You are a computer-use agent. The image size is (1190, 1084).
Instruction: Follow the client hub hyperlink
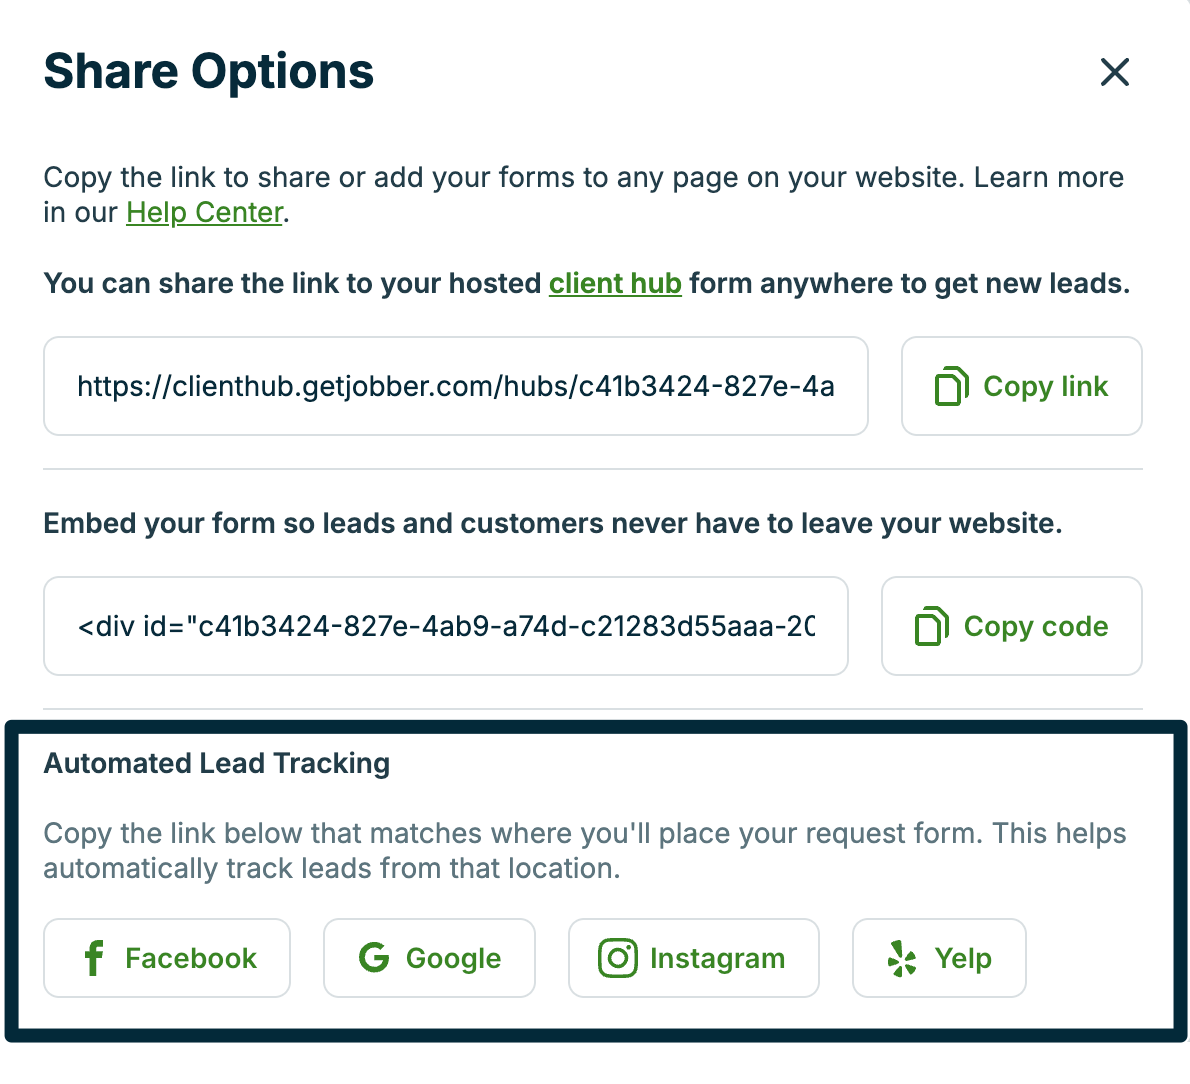click(x=615, y=284)
